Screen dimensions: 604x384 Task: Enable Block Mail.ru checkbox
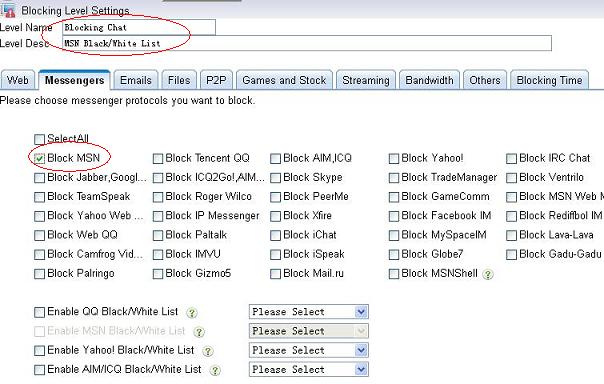[x=275, y=274]
